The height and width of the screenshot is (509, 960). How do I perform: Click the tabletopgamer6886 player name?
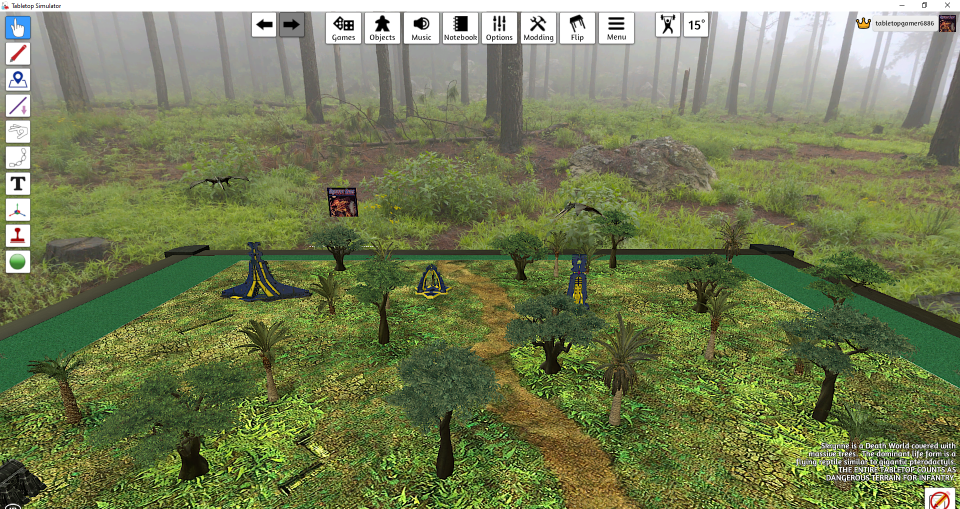point(905,24)
